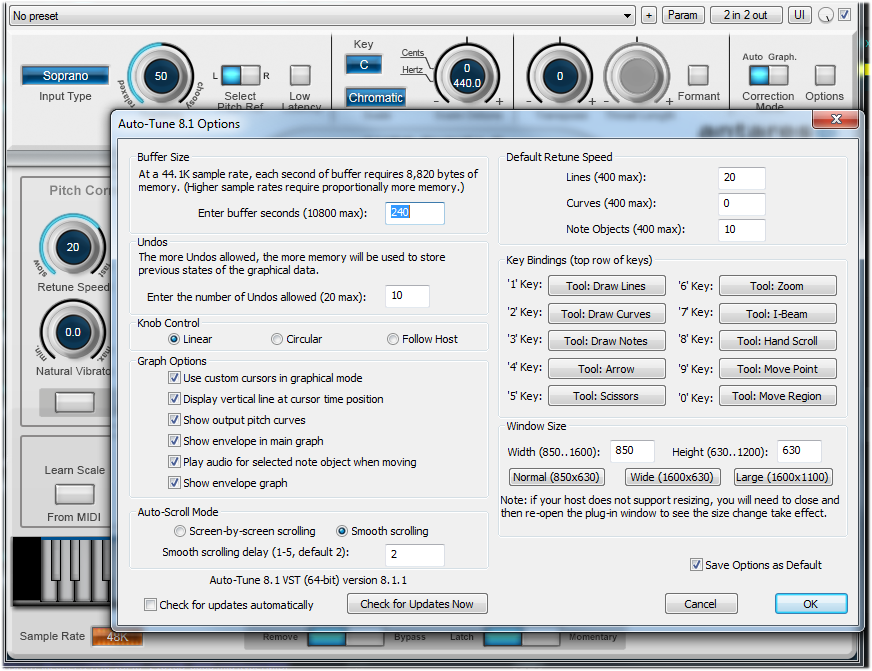This screenshot has height=671, width=872.
Task: Click the Note Objects retune speed field
Action: pos(741,230)
